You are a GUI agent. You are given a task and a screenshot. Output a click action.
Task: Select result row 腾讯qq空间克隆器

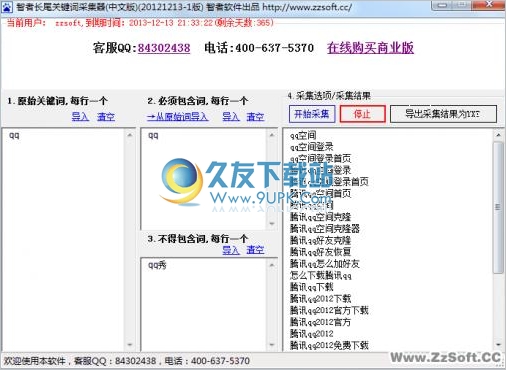click(325, 229)
